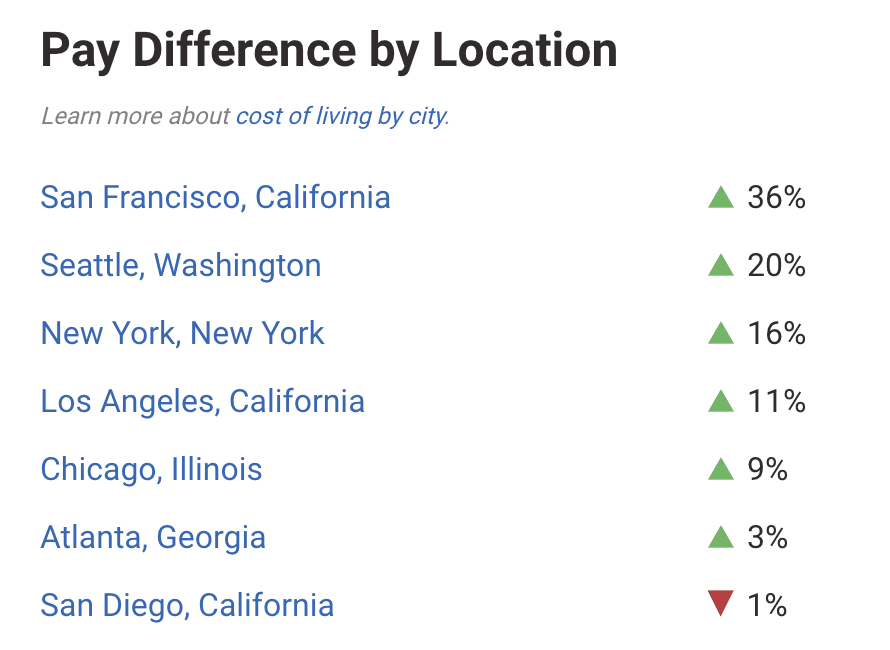This screenshot has width=890, height=650.
Task: Open San Francisco, California location link
Action: pyautogui.click(x=215, y=197)
